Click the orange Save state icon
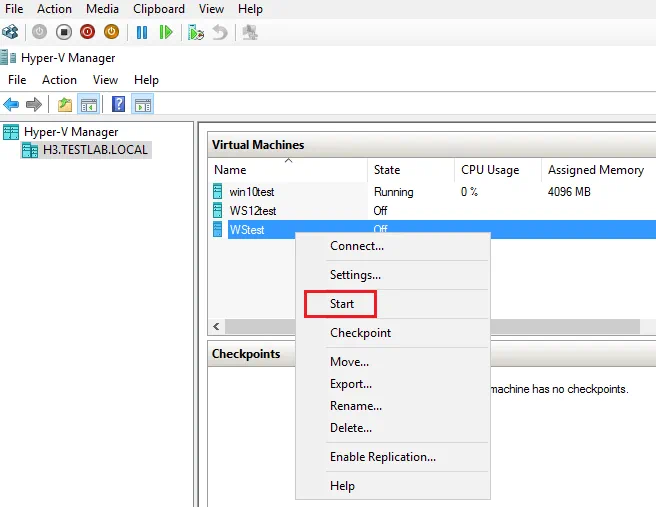Viewport: 656px width, 507px height. (111, 32)
